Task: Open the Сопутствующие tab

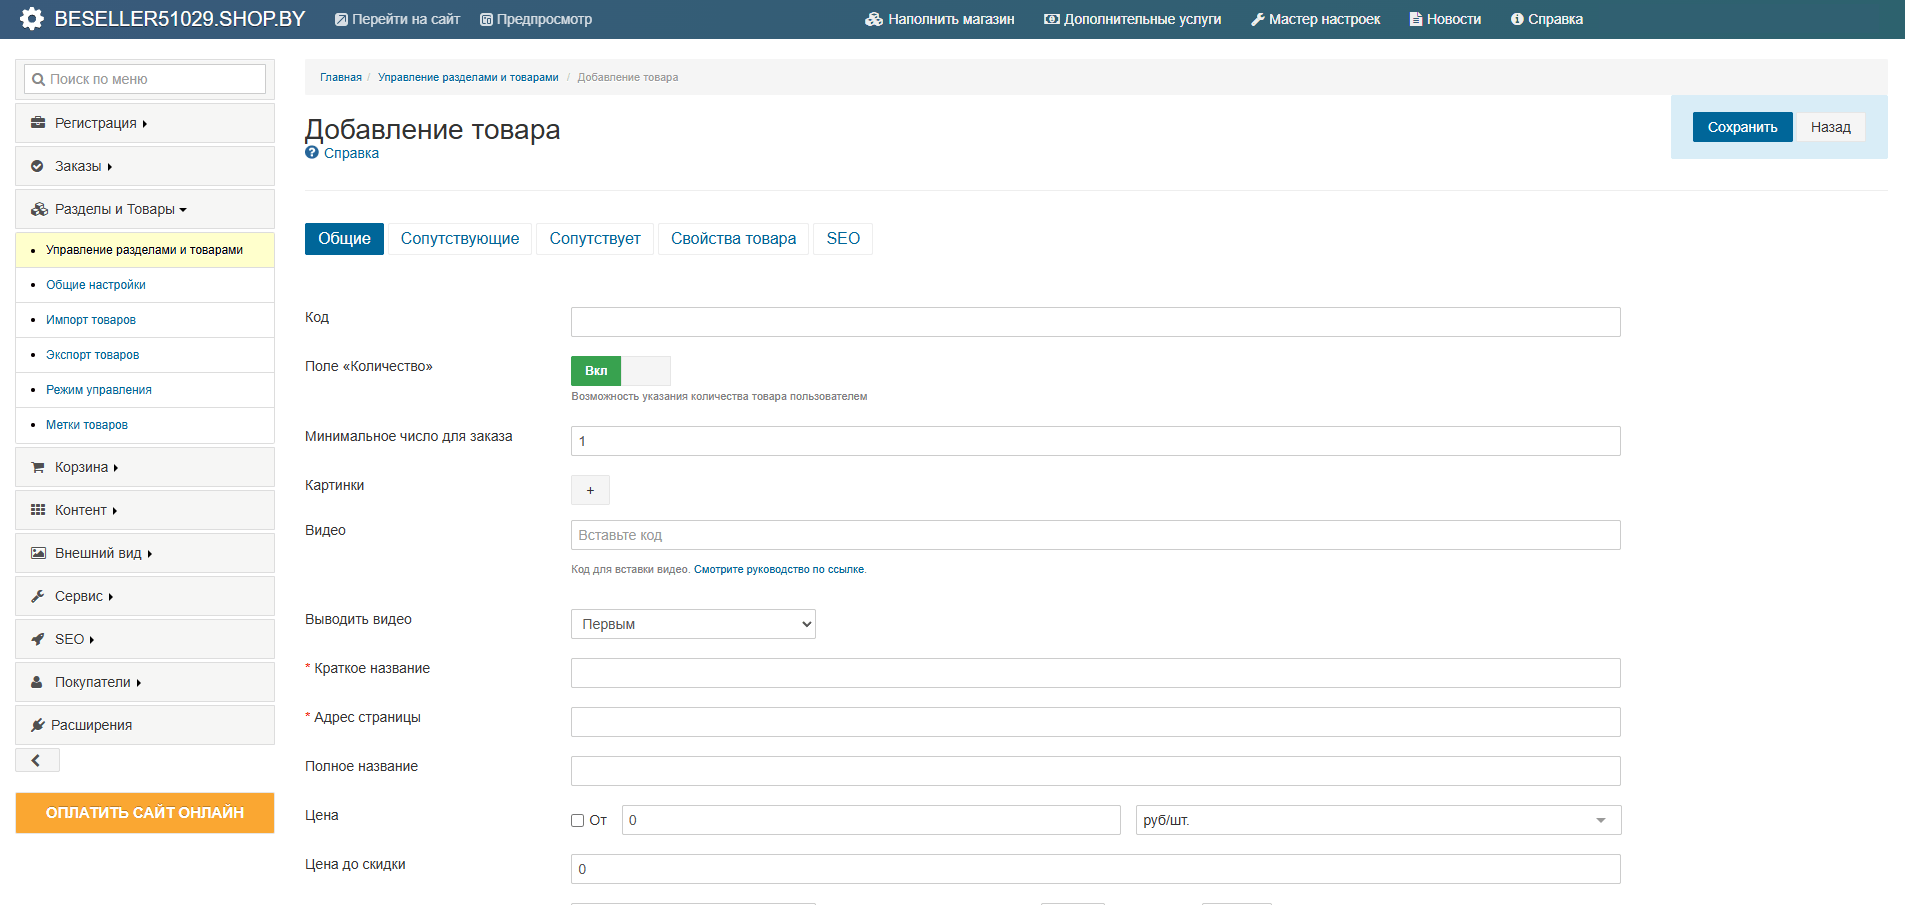Action: pos(460,239)
